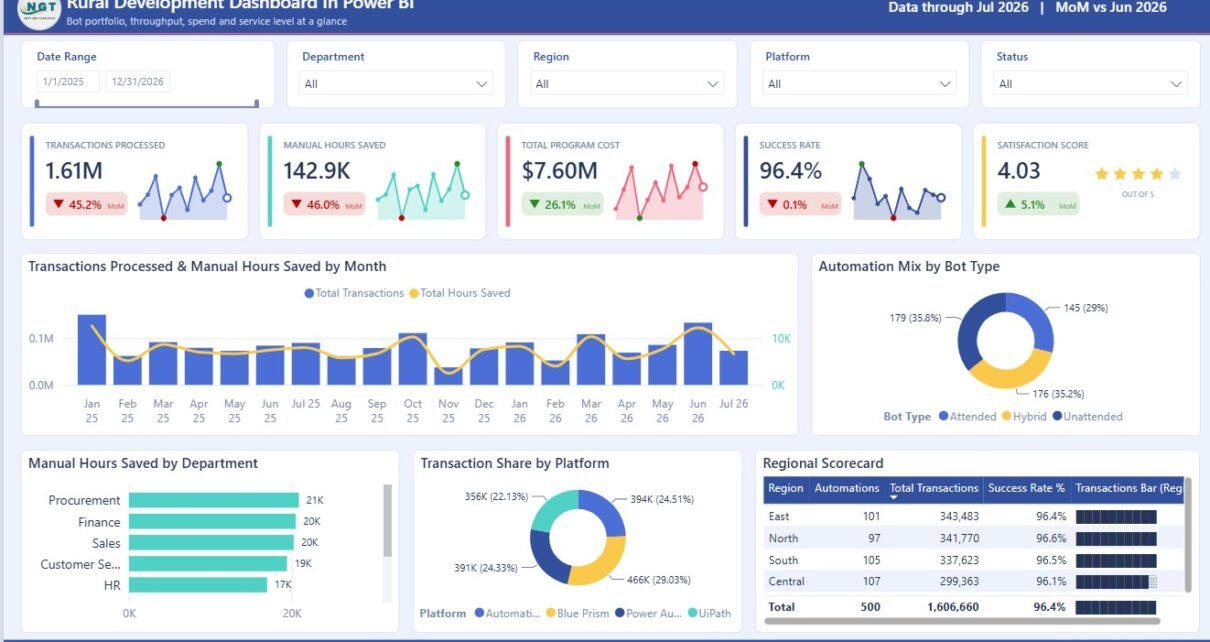Click the green up arrow in Satisfaction Score
This screenshot has height=642, width=1210.
point(1011,205)
